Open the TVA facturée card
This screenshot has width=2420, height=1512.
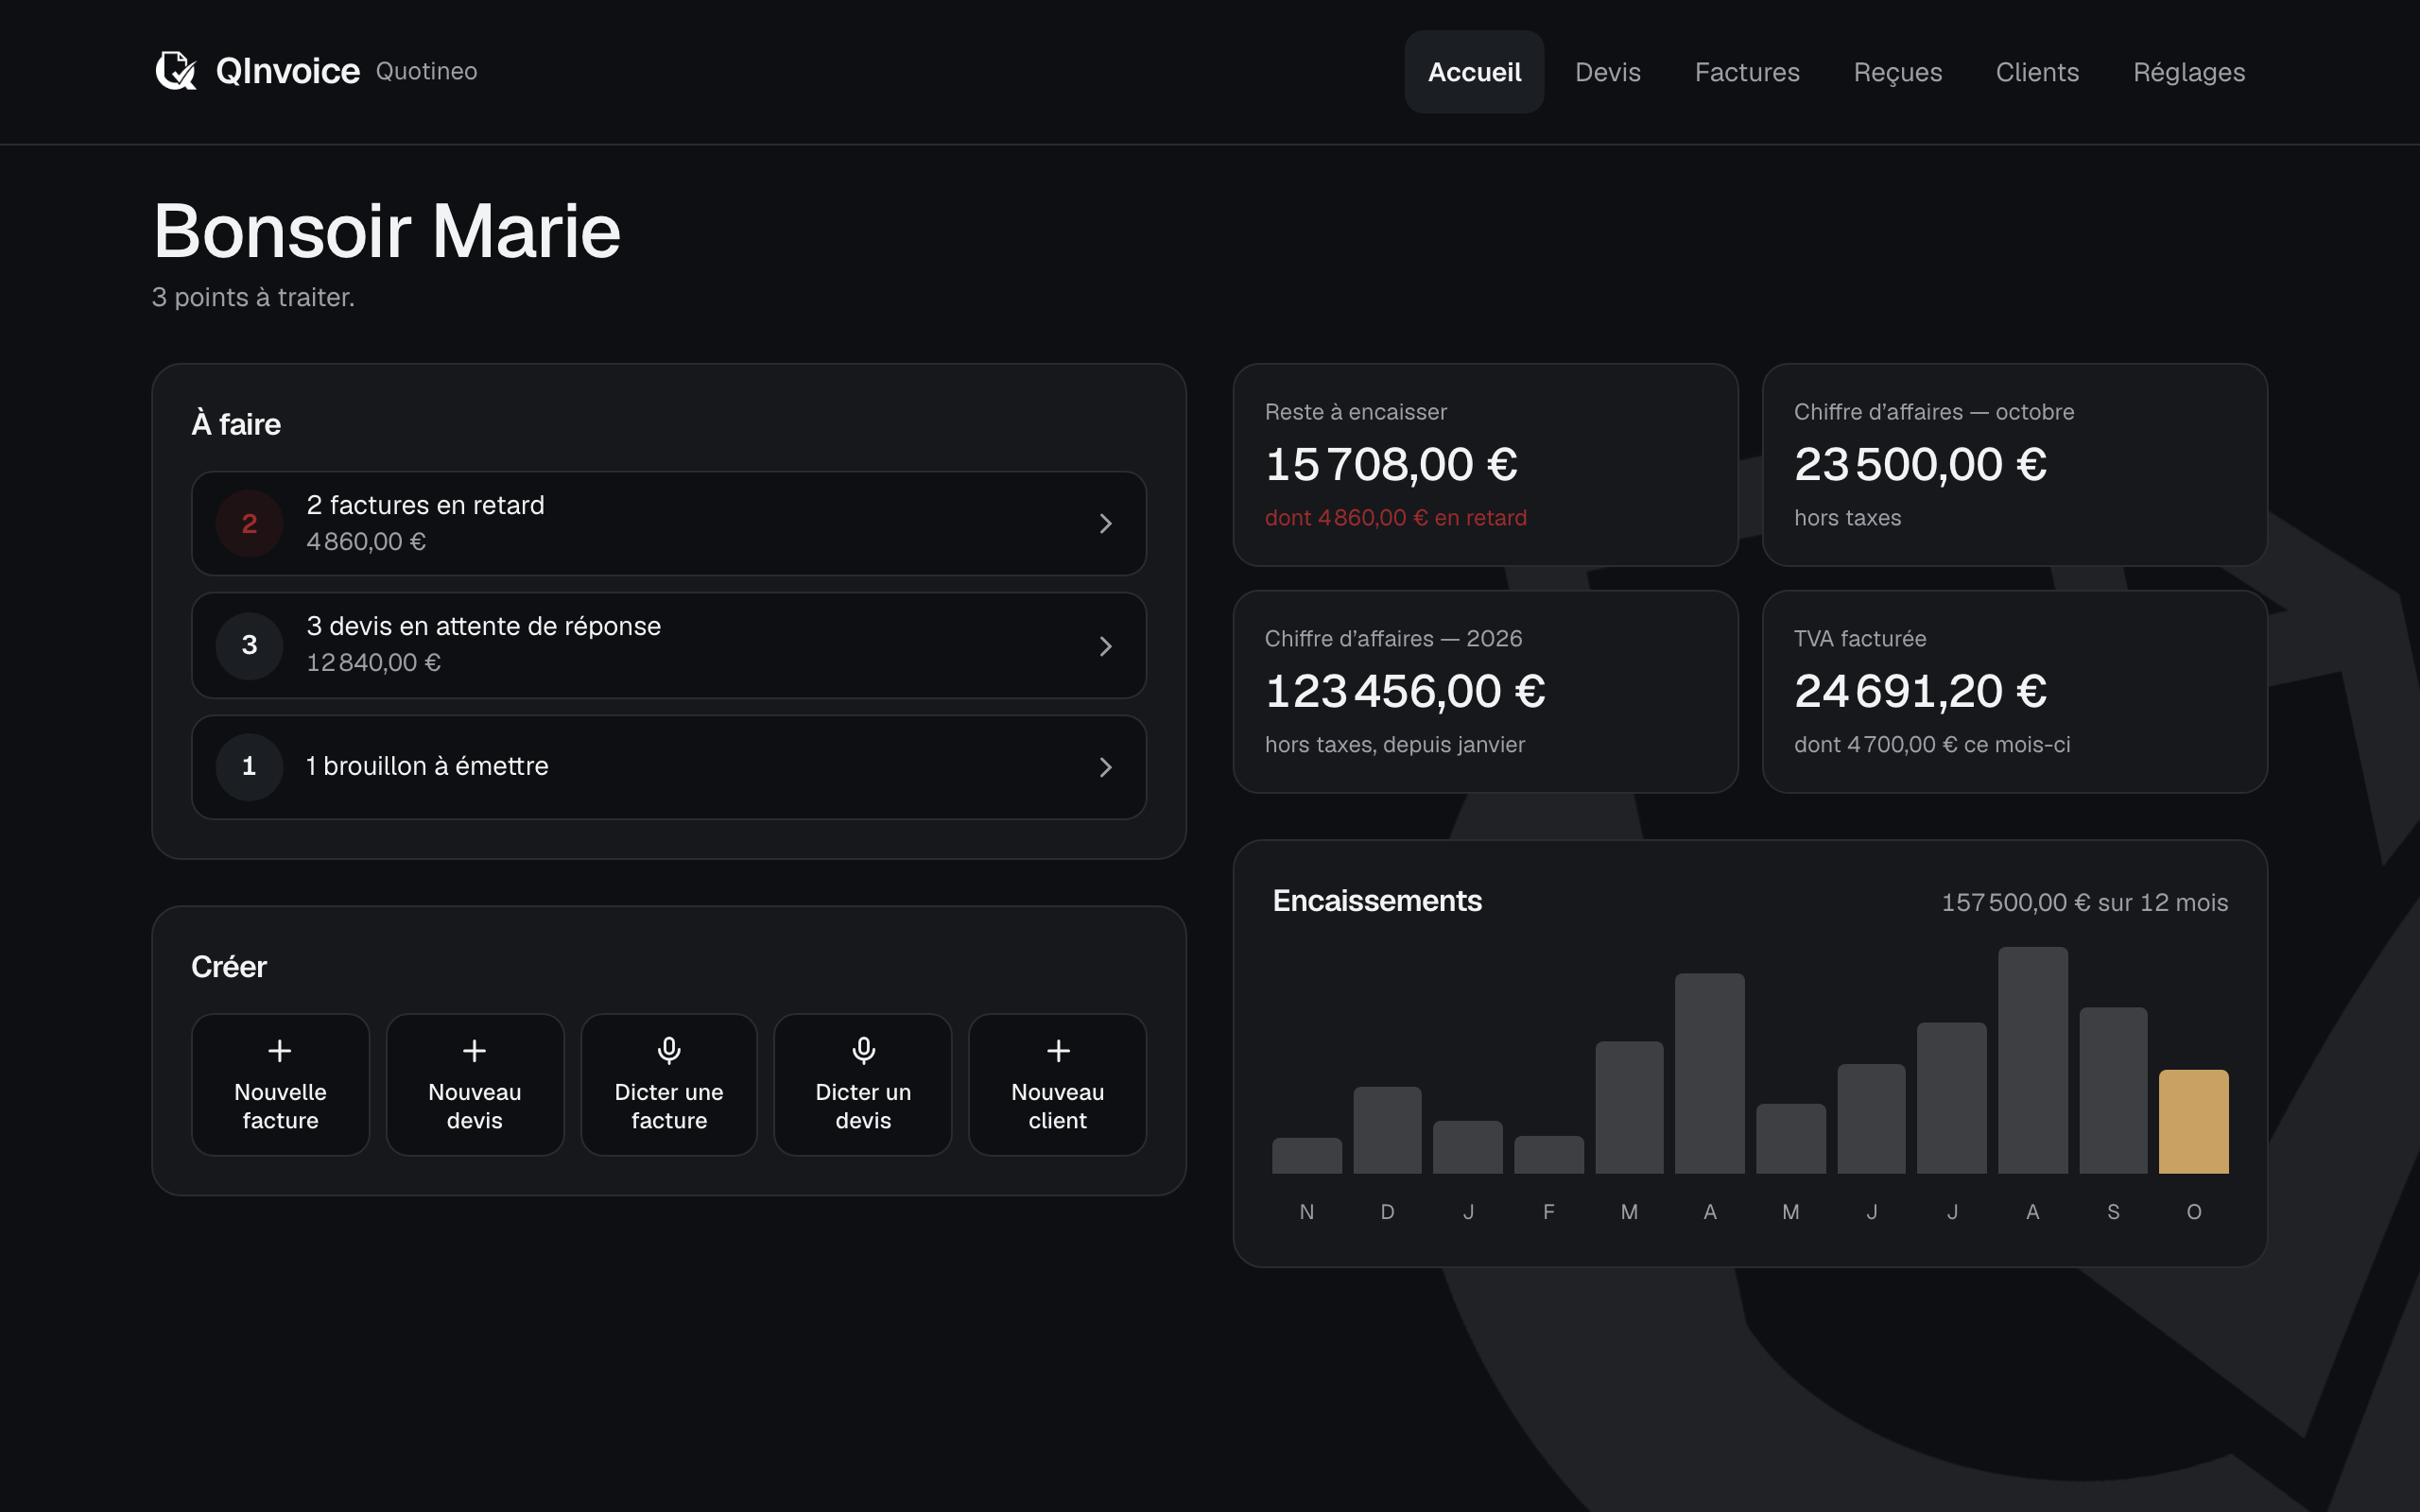click(x=2014, y=691)
